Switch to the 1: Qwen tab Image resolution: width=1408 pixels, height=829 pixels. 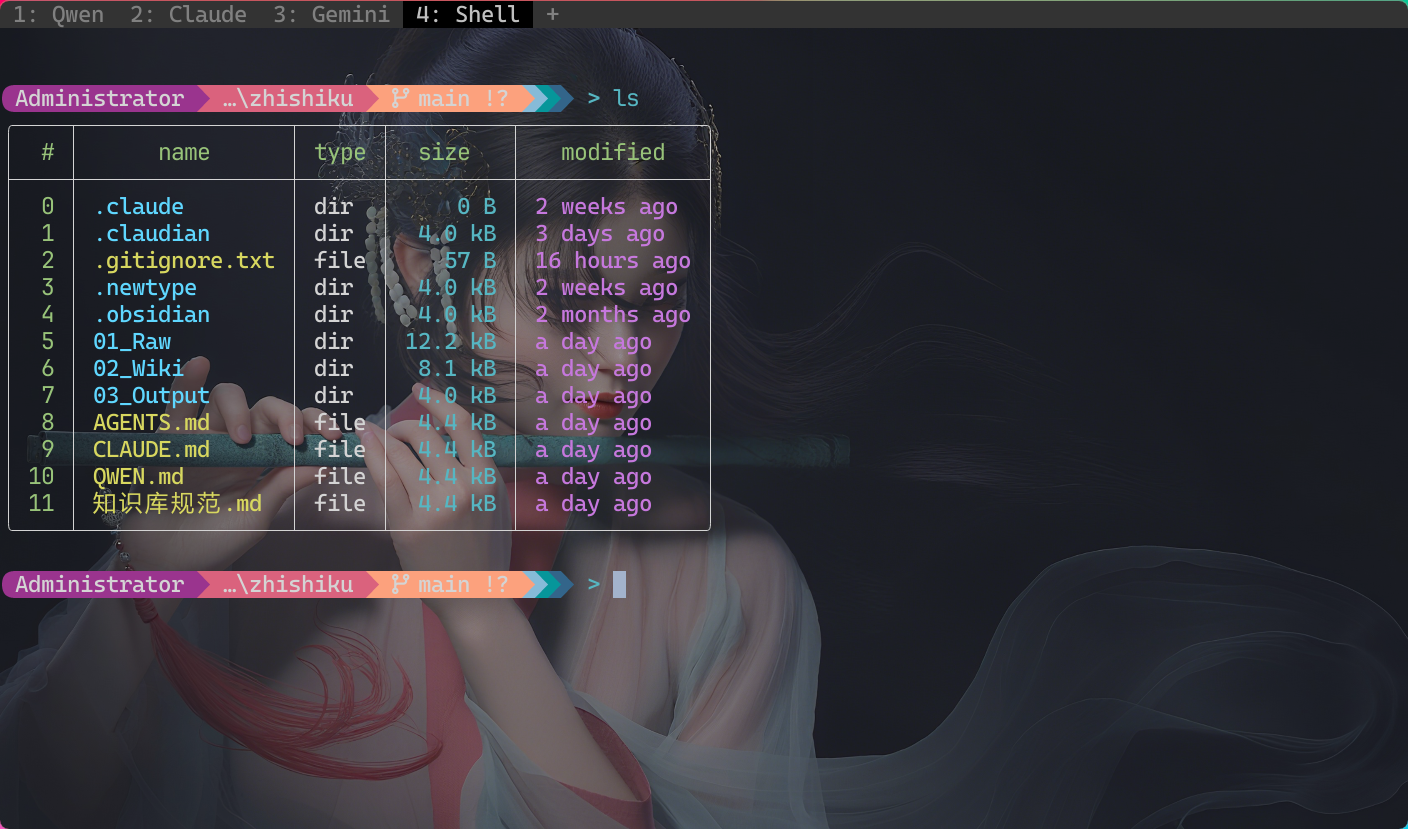58,15
